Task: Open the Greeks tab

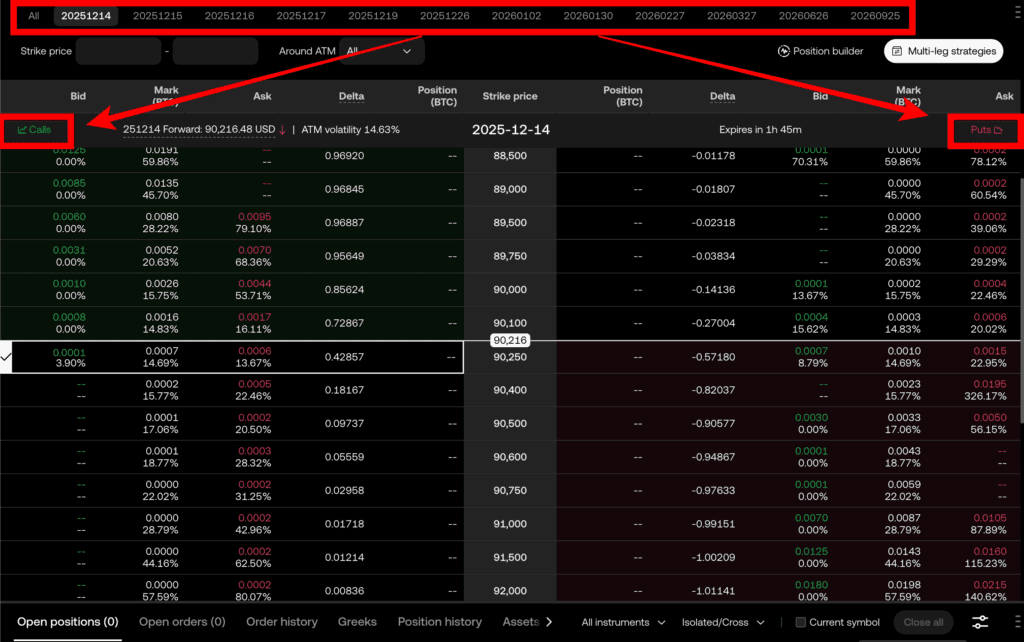Action: pyautogui.click(x=357, y=622)
